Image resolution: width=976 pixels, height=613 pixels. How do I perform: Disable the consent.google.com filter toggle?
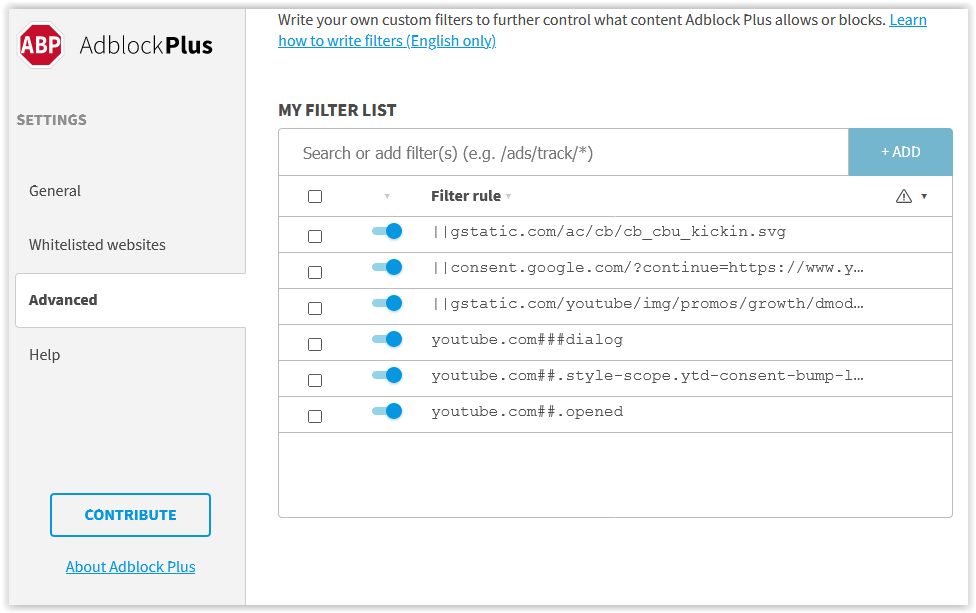point(387,268)
